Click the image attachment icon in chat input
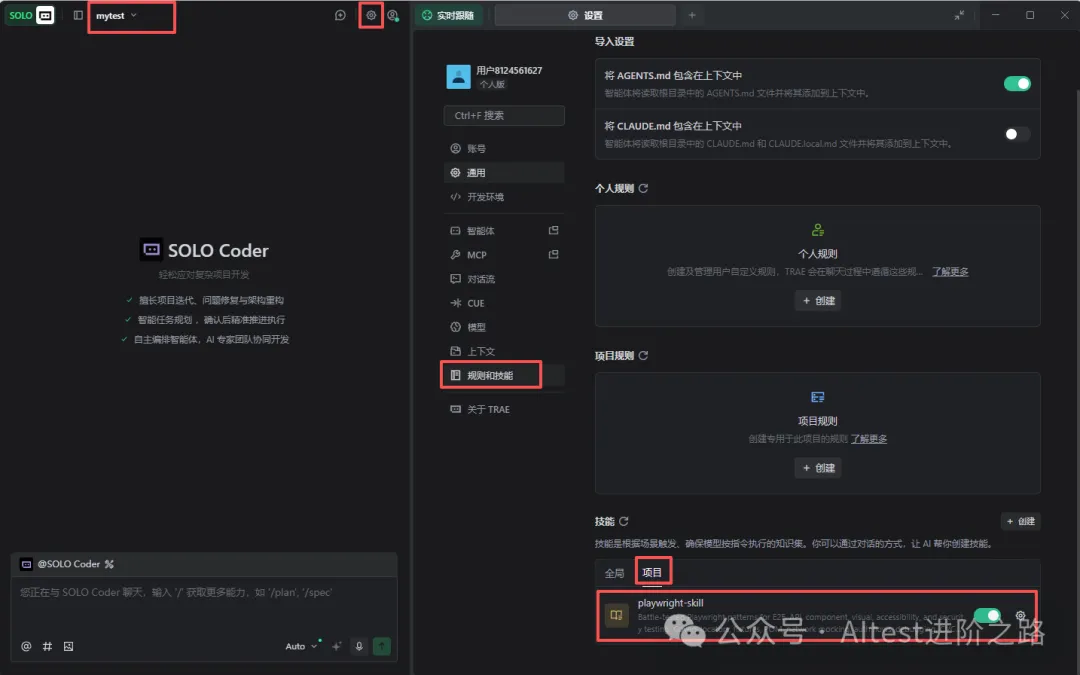Screen dimensions: 1080x675 point(68,646)
